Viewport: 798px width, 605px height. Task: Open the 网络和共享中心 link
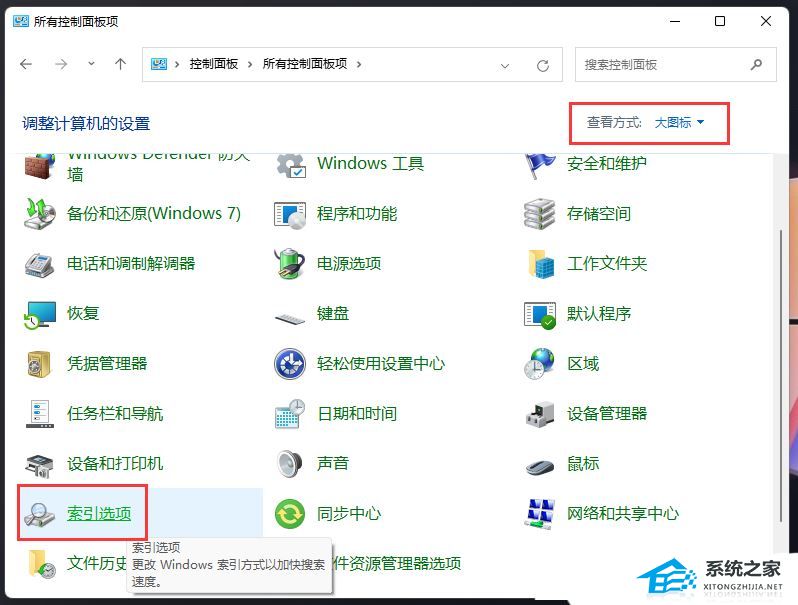(623, 514)
